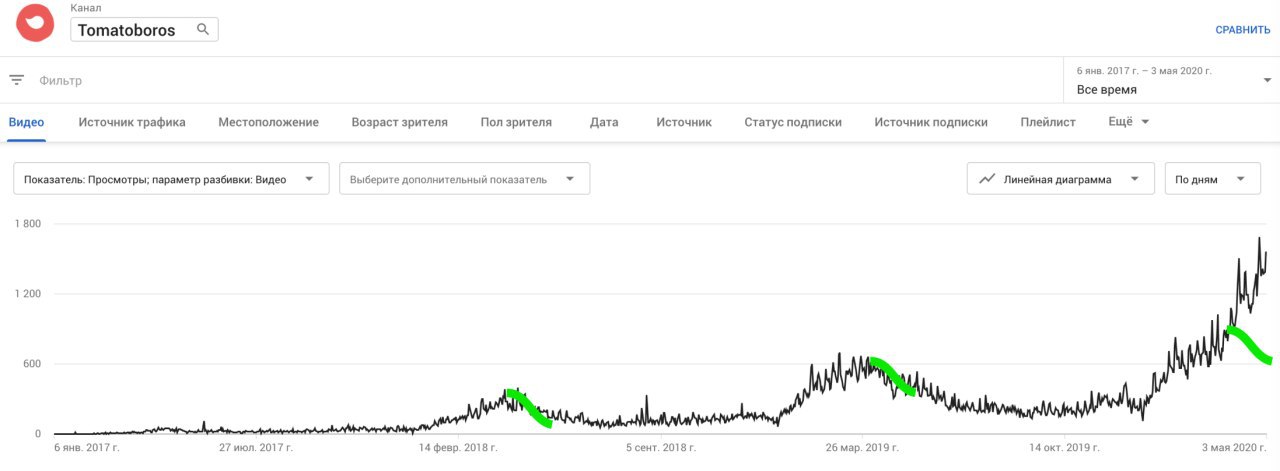Open the 'Возраст зрителя' tab

click(399, 122)
